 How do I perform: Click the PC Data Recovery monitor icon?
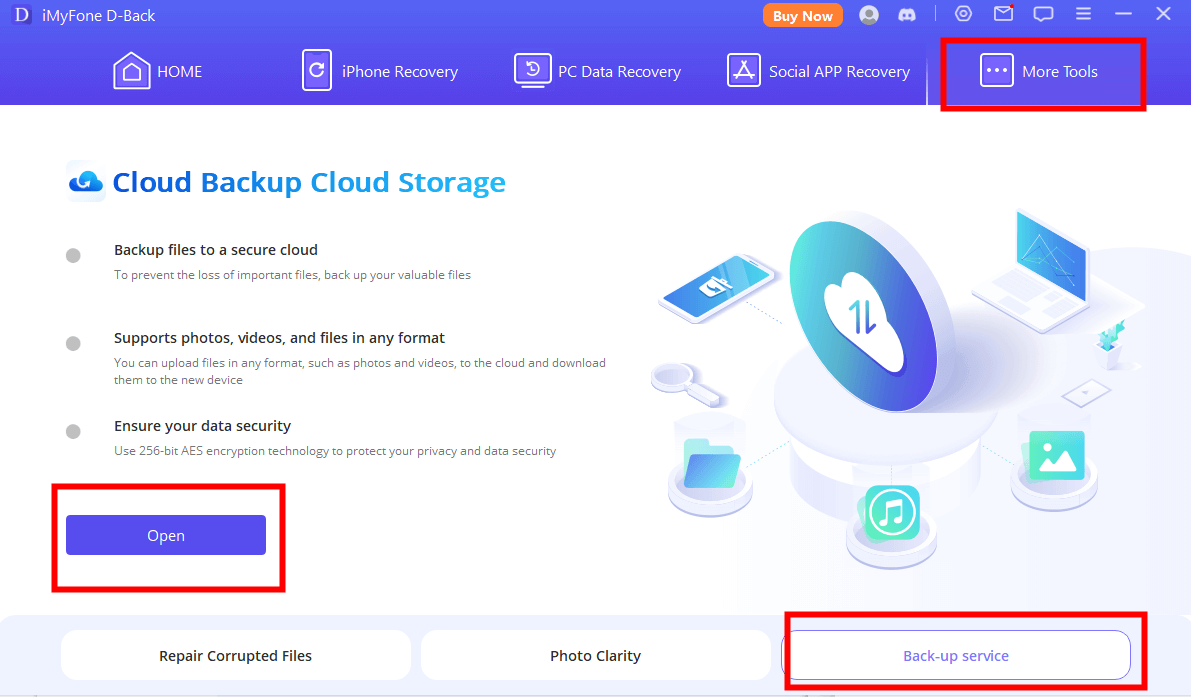click(532, 71)
